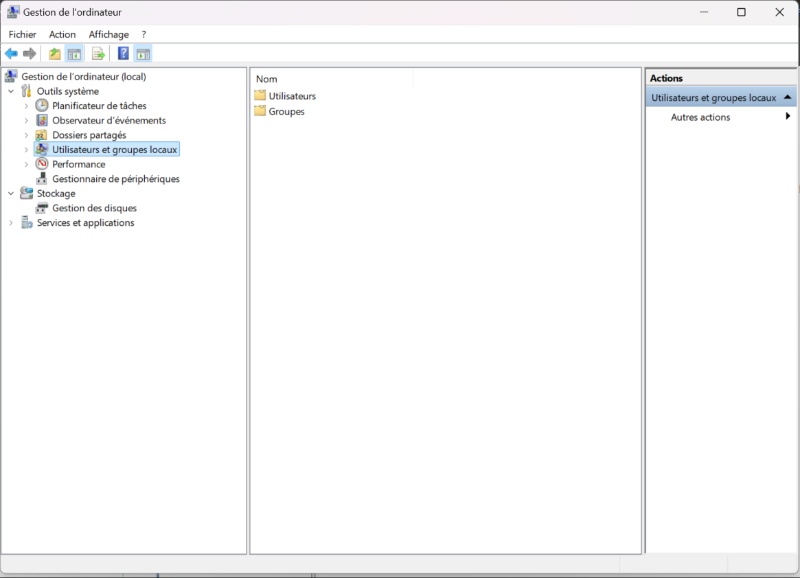Open the Action menu

(62, 34)
